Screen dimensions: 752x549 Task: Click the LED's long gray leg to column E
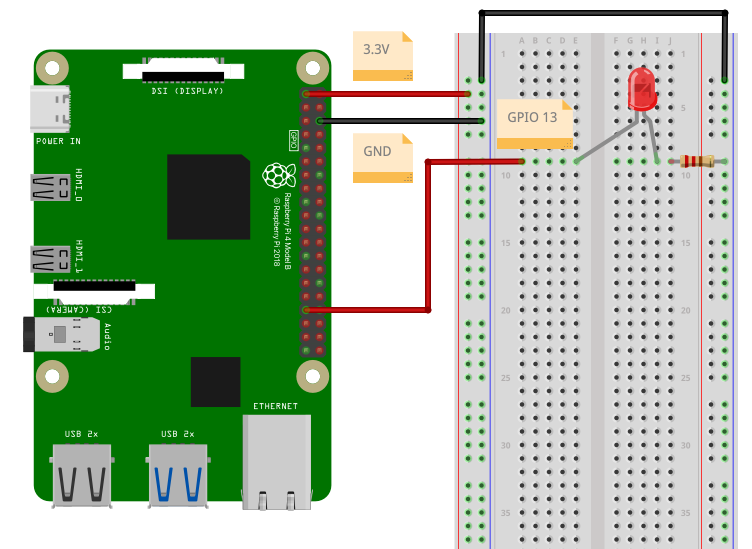point(607,140)
